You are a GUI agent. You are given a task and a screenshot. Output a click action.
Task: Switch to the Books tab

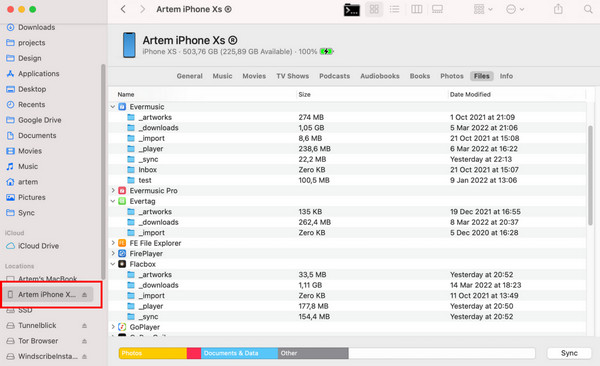[420, 76]
